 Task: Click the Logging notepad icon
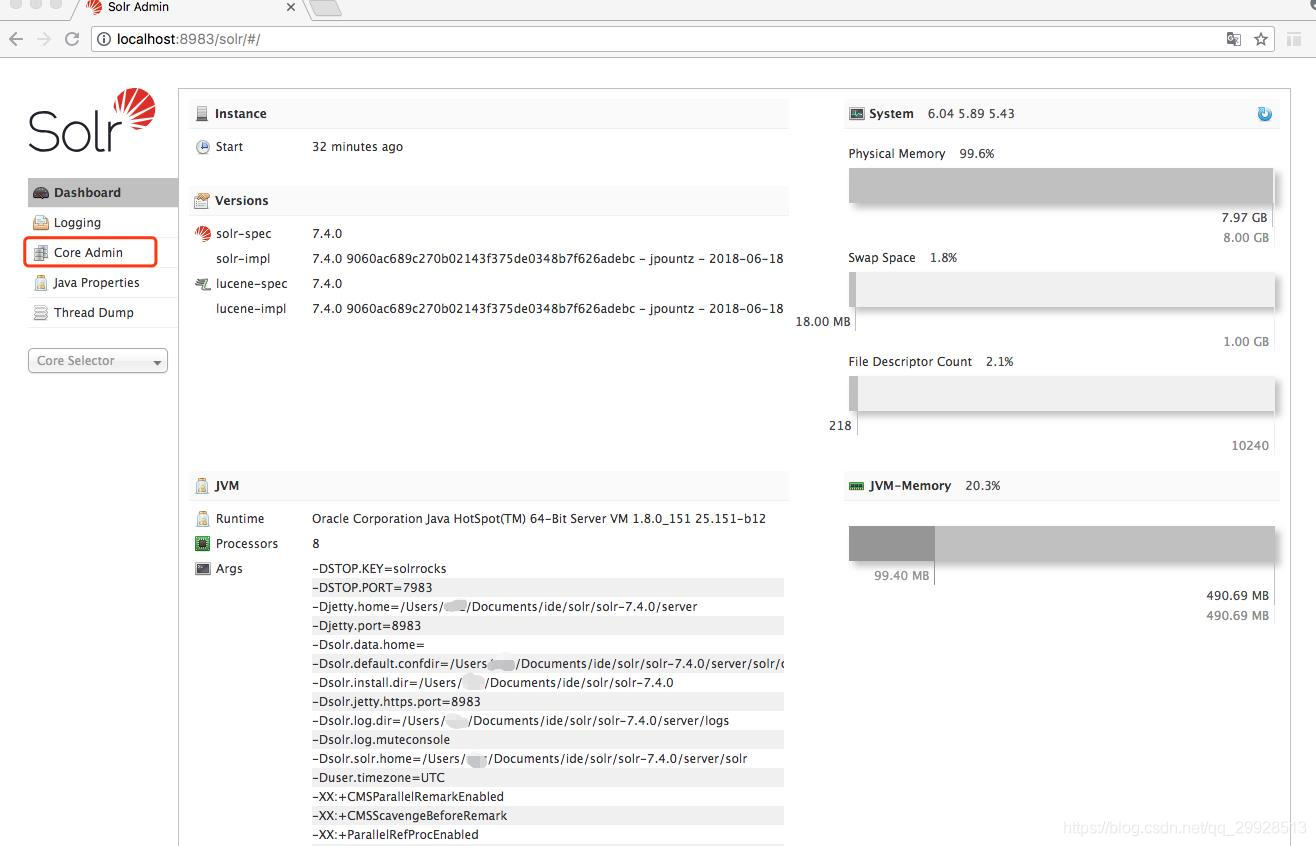tap(40, 223)
